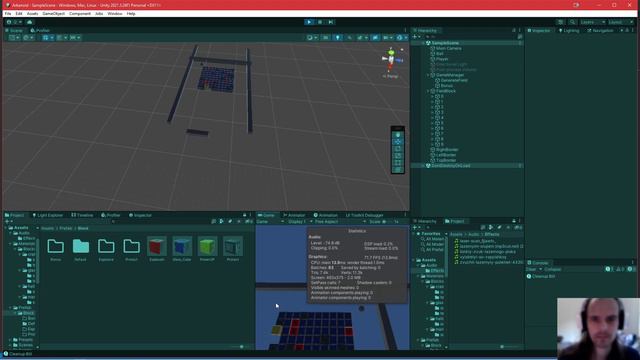This screenshot has width=640, height=360.
Task: Toggle scene audio icon in Scene toolbar
Action: tap(349, 38)
